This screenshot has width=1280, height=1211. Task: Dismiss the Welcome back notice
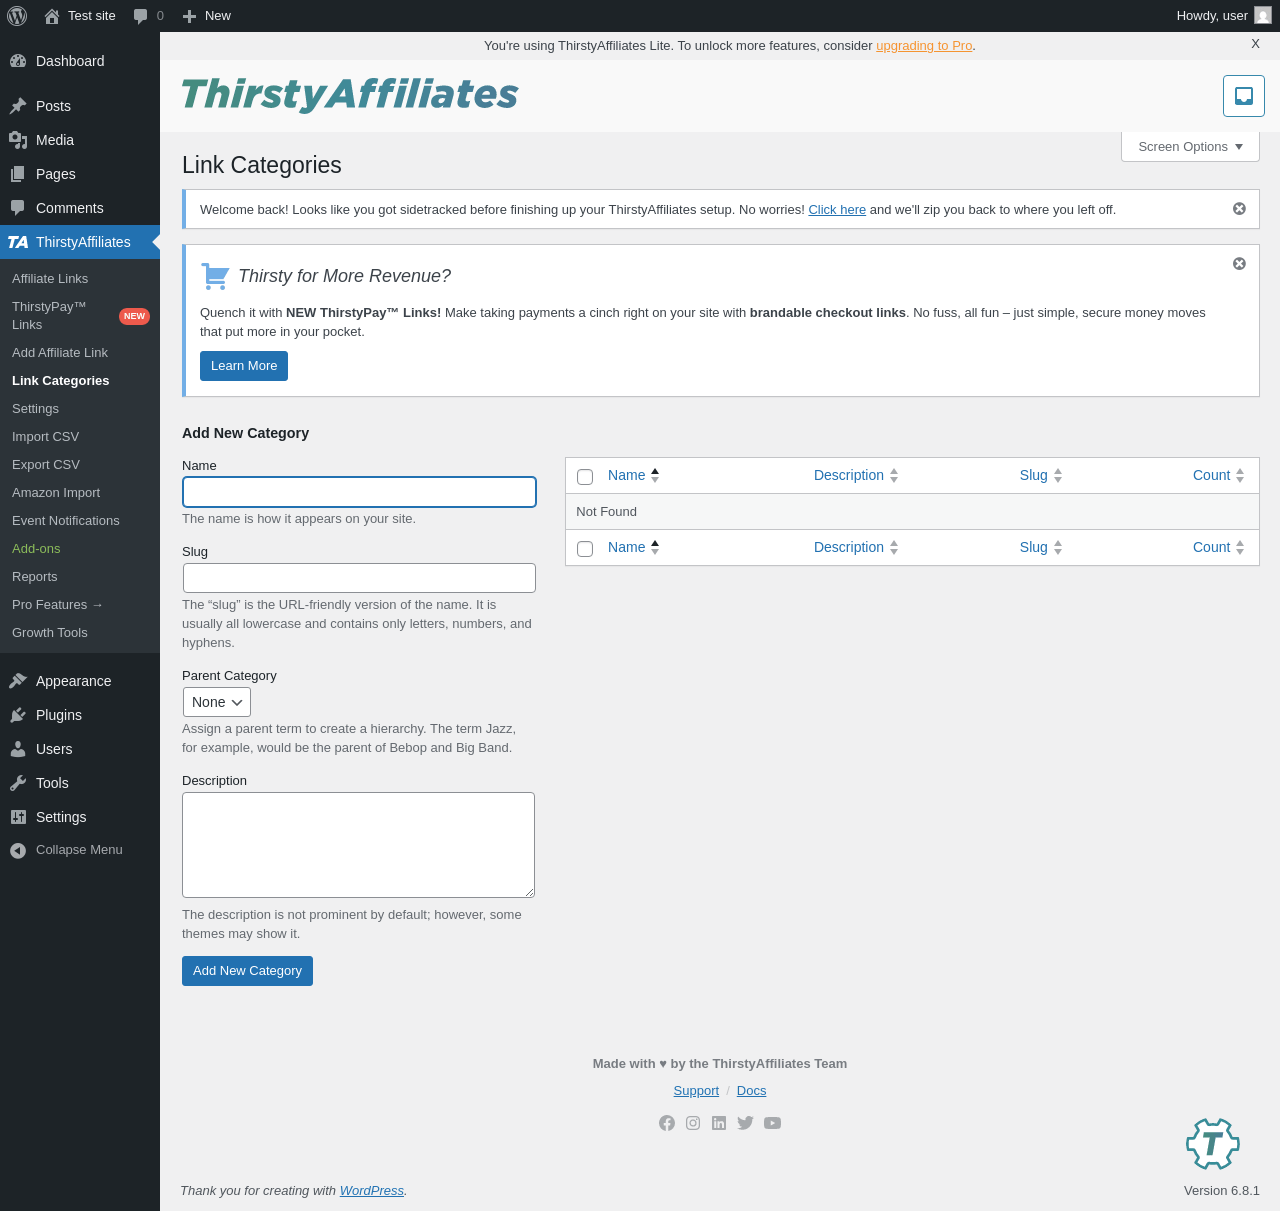(1239, 209)
